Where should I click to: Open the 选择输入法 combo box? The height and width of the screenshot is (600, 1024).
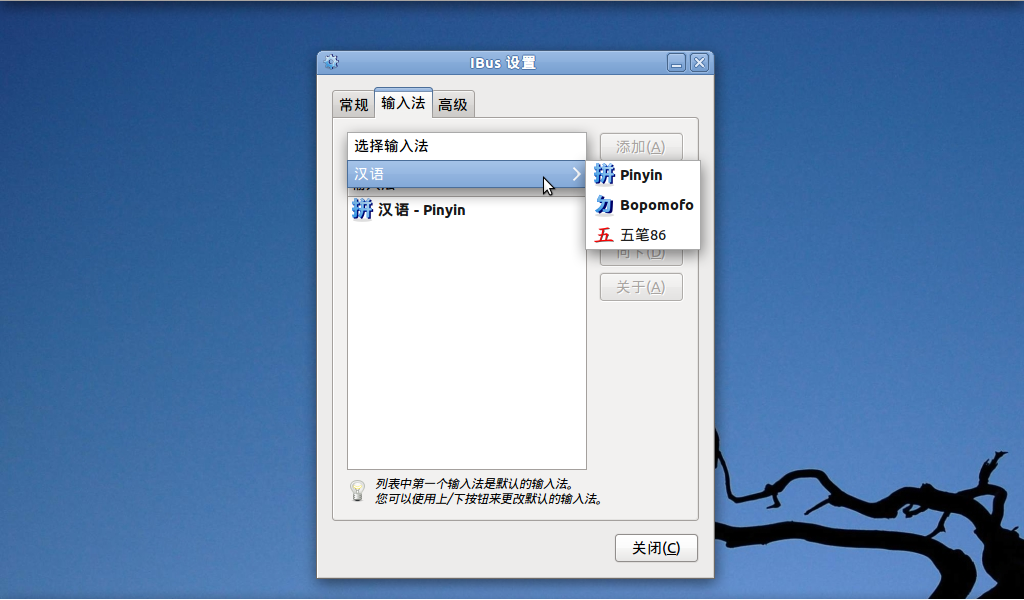pyautogui.click(x=466, y=146)
